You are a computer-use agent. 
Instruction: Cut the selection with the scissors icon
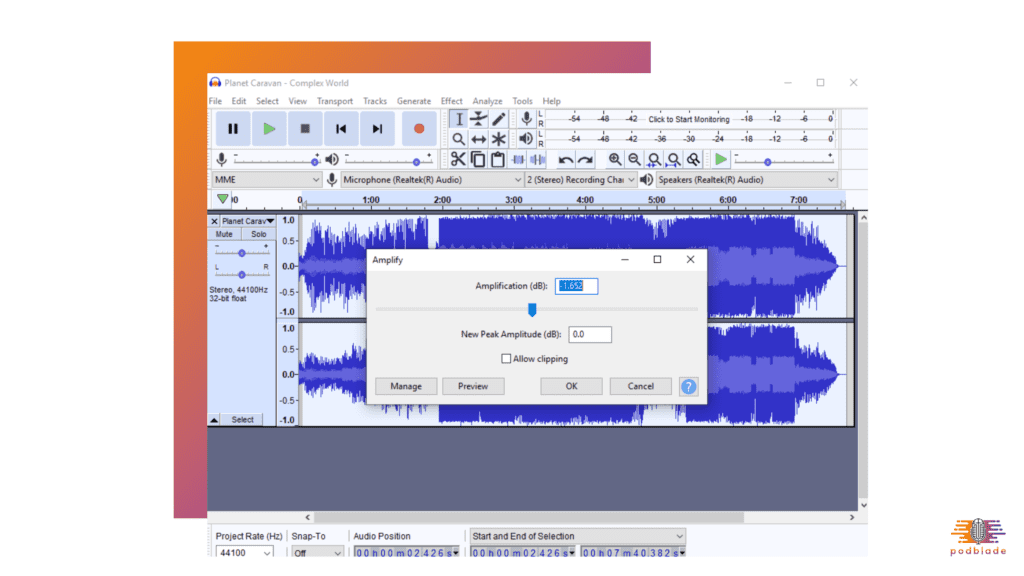(x=458, y=159)
